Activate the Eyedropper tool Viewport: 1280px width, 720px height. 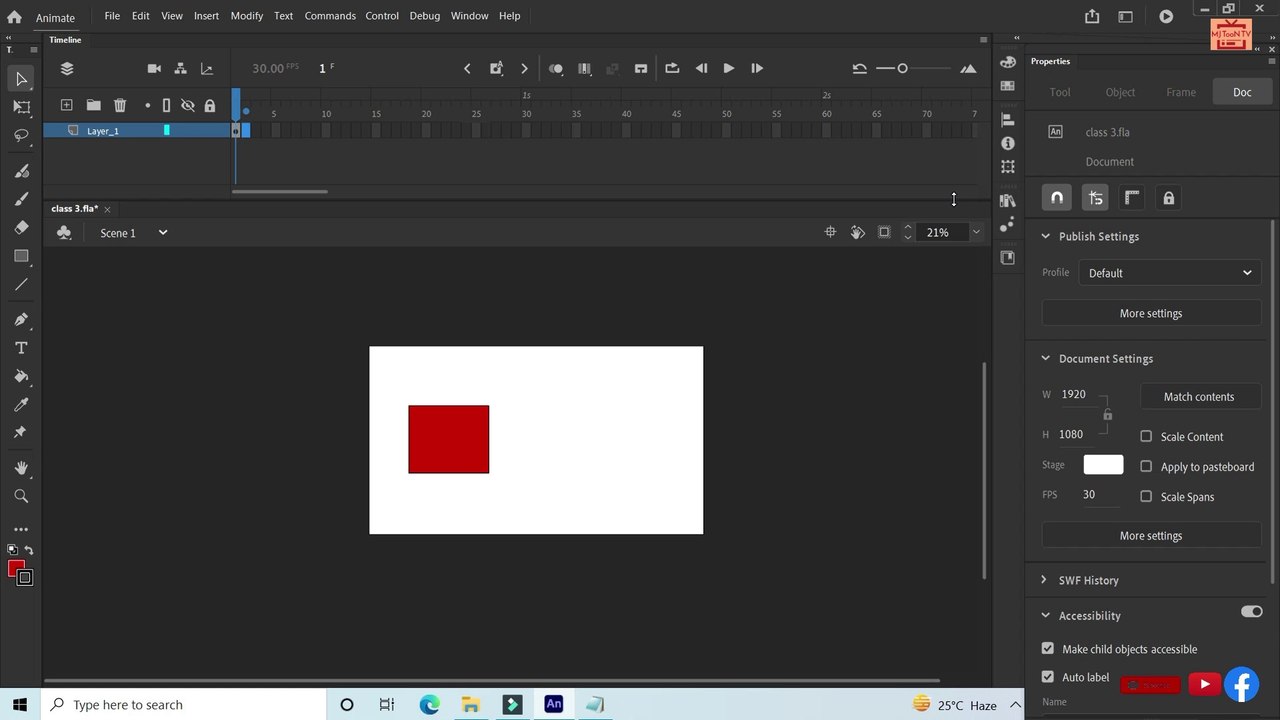point(21,405)
